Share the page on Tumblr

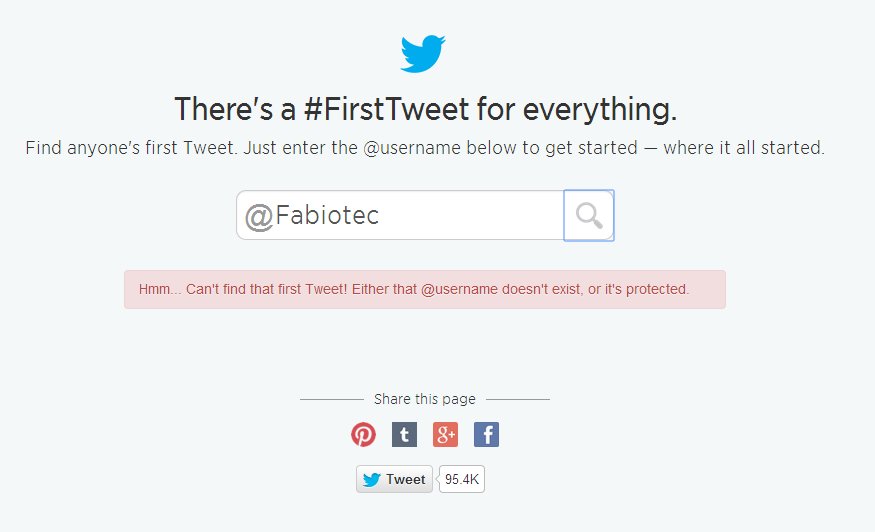404,434
